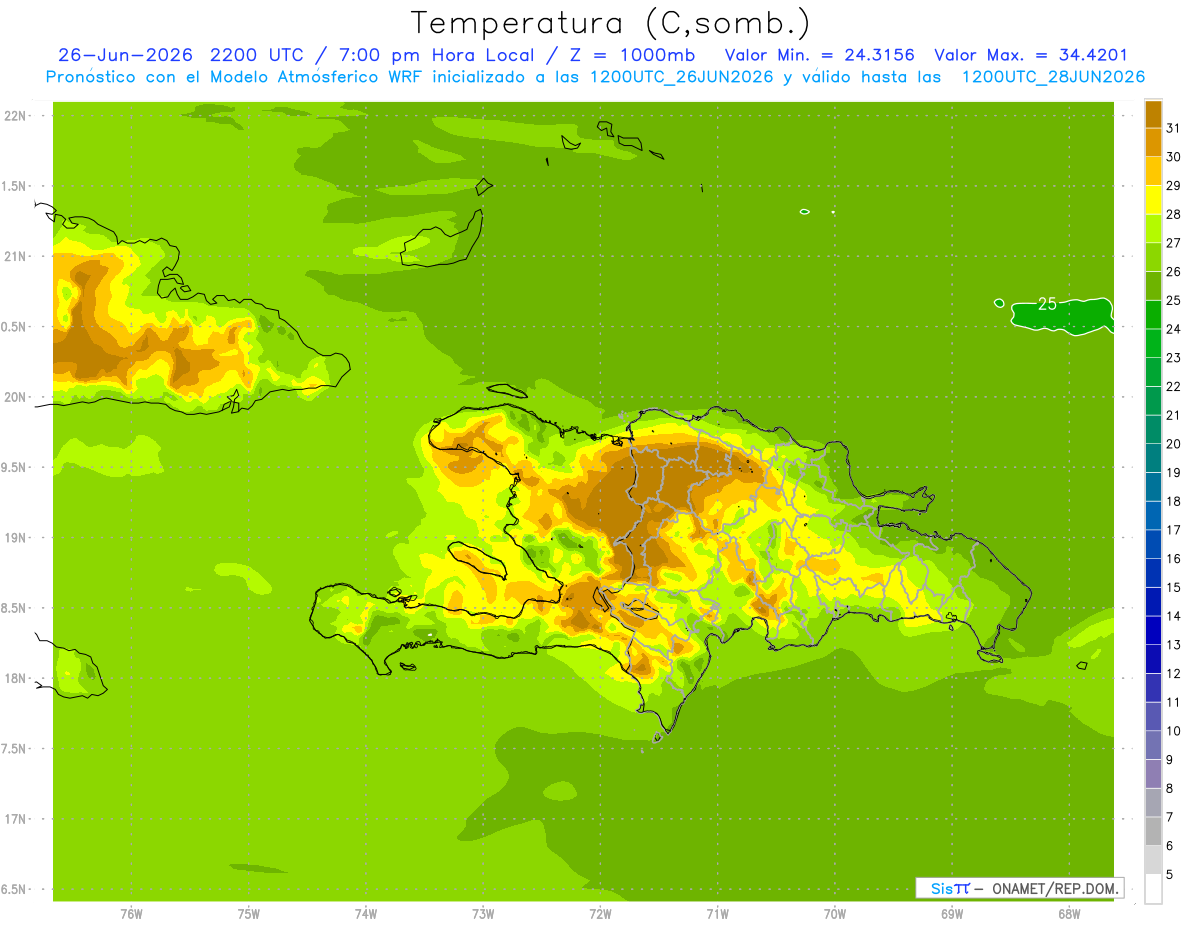The height and width of the screenshot is (927, 1200).
Task: Click the '71W' longitude axis label
Action: (717, 913)
